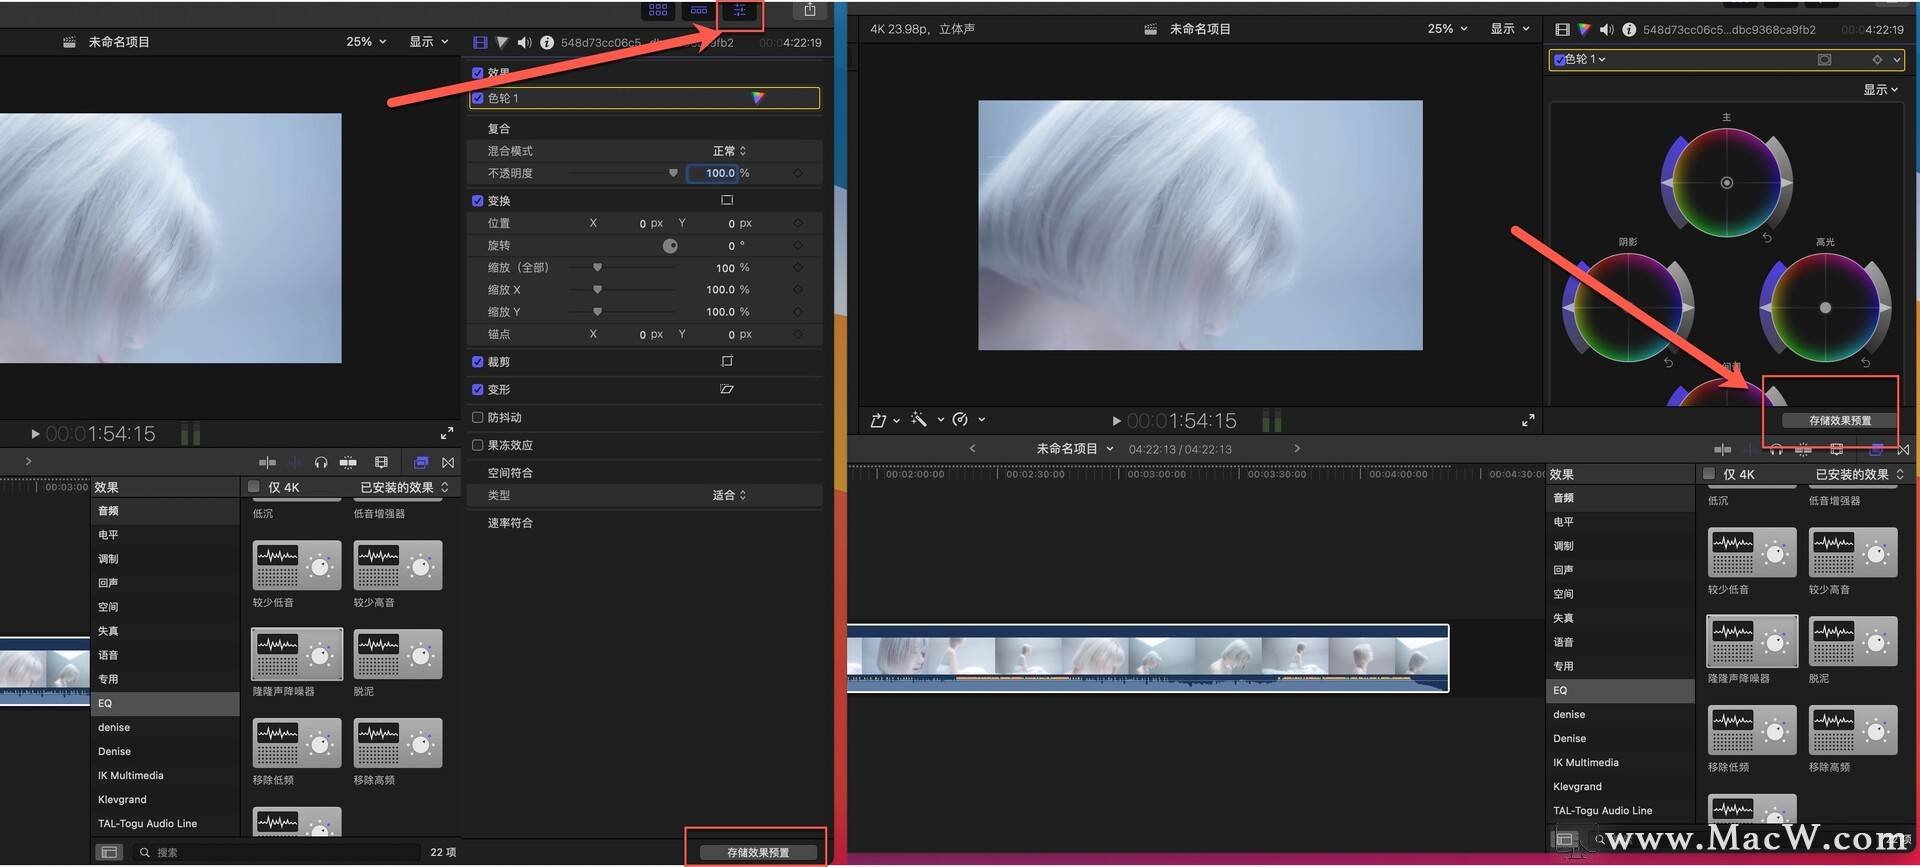
Task: Toggle sidebar visibility icon beside left effects search
Action: [x=109, y=852]
